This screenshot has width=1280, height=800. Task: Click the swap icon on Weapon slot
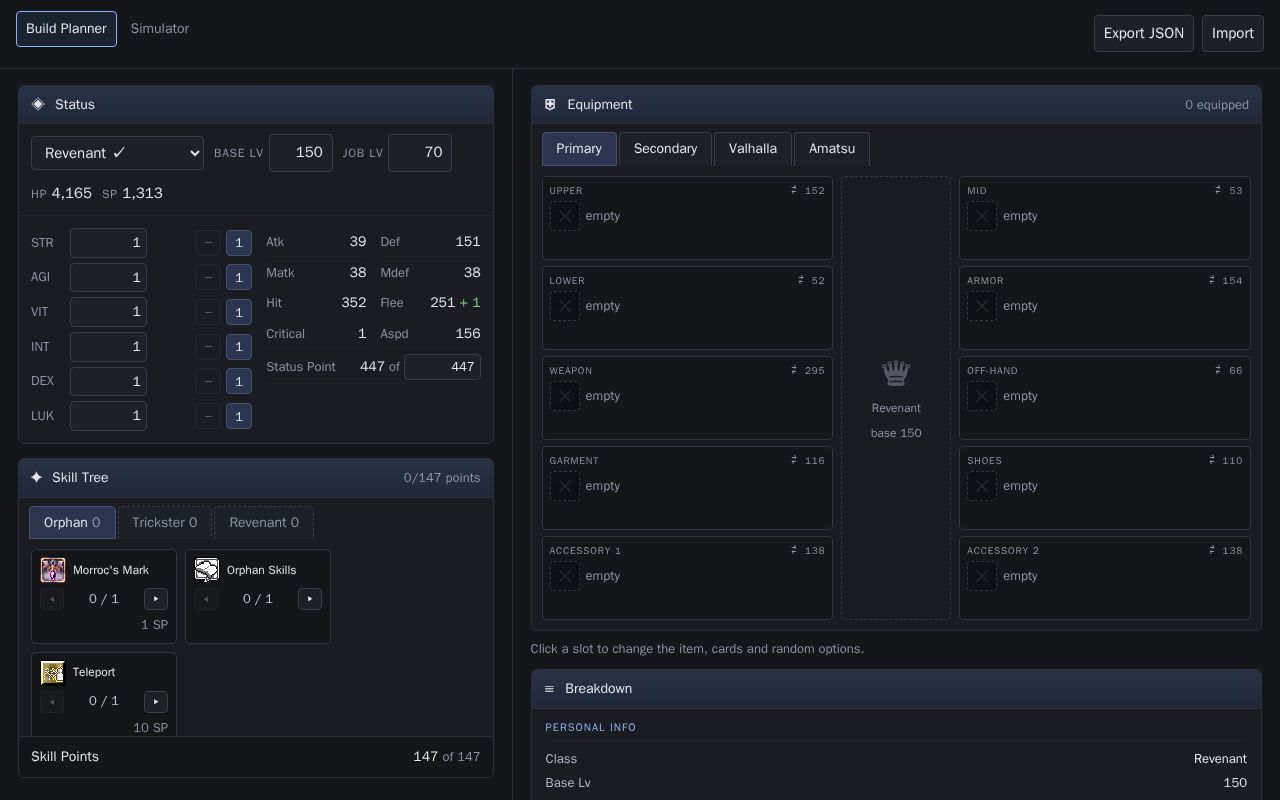pos(794,370)
